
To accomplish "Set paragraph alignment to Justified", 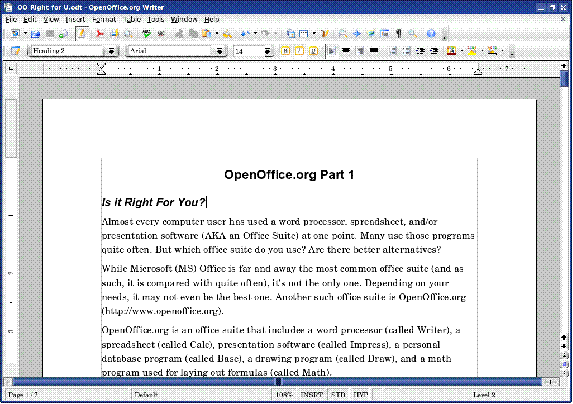I will pos(374,50).
